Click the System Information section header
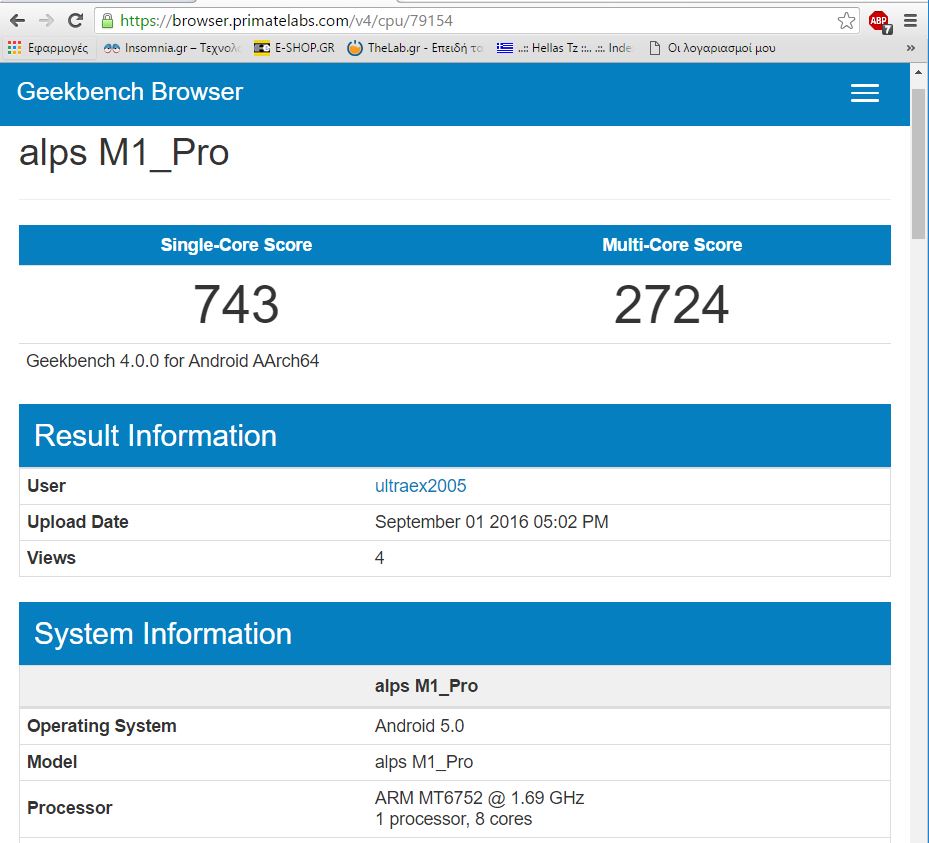 click(454, 633)
